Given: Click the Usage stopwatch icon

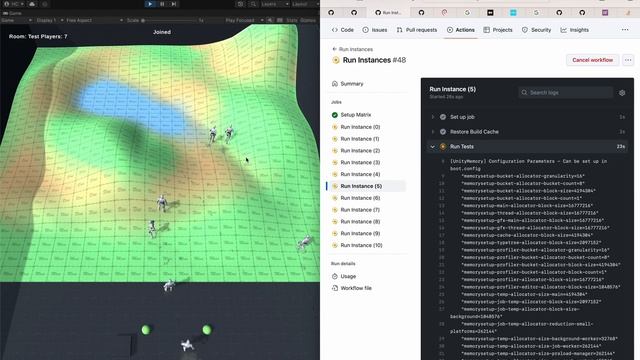Looking at the screenshot, I should tap(335, 276).
